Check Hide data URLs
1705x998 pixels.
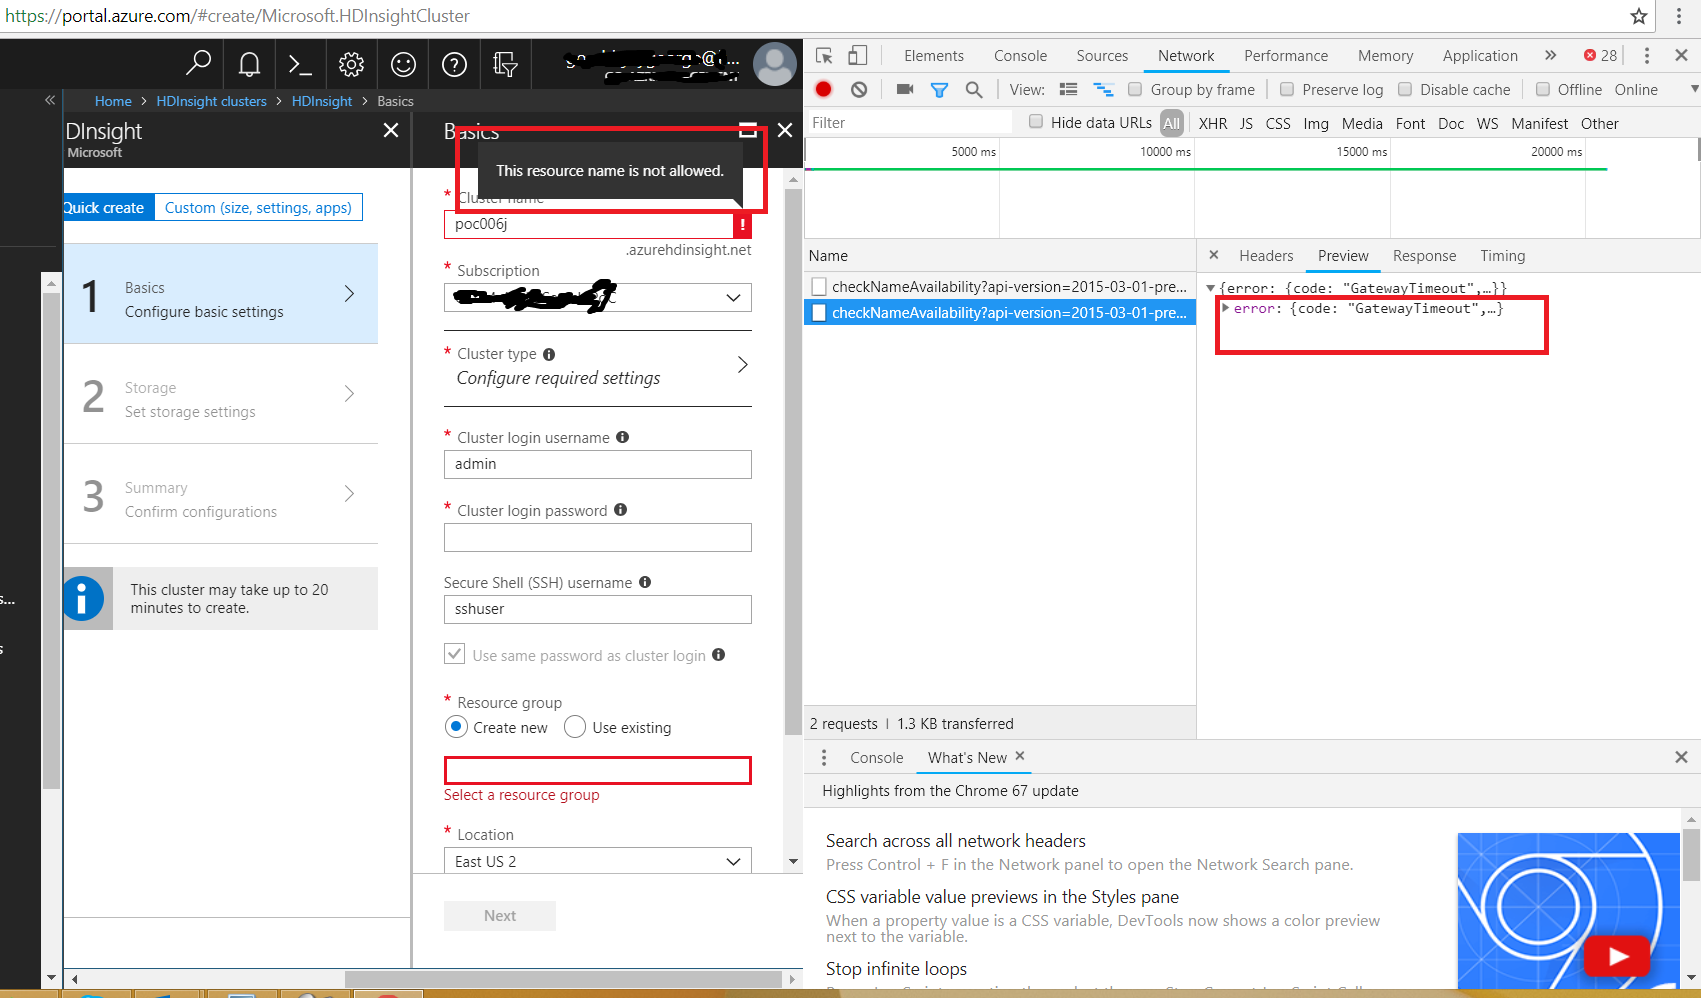[x=1036, y=122]
